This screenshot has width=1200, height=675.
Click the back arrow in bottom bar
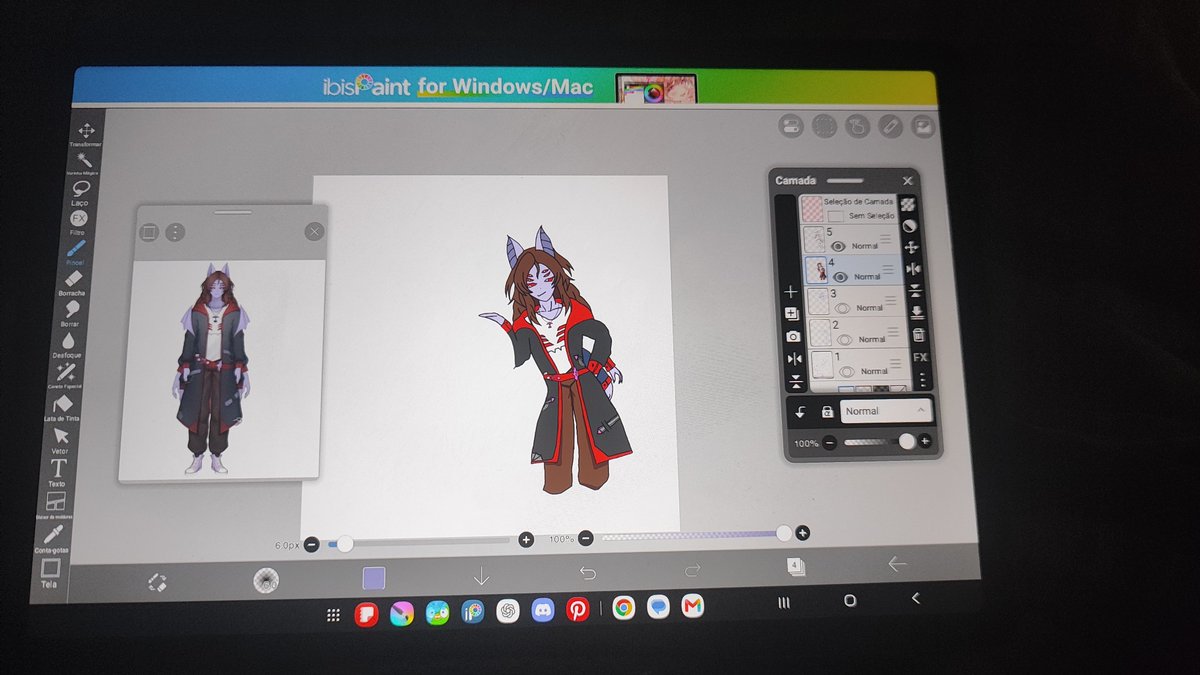point(897,564)
